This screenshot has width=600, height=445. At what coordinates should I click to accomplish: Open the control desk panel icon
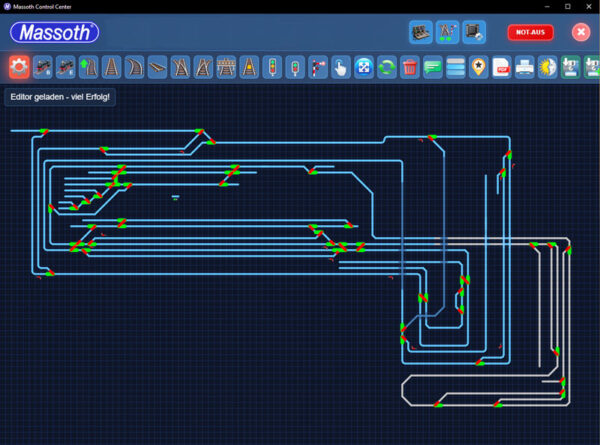(421, 32)
